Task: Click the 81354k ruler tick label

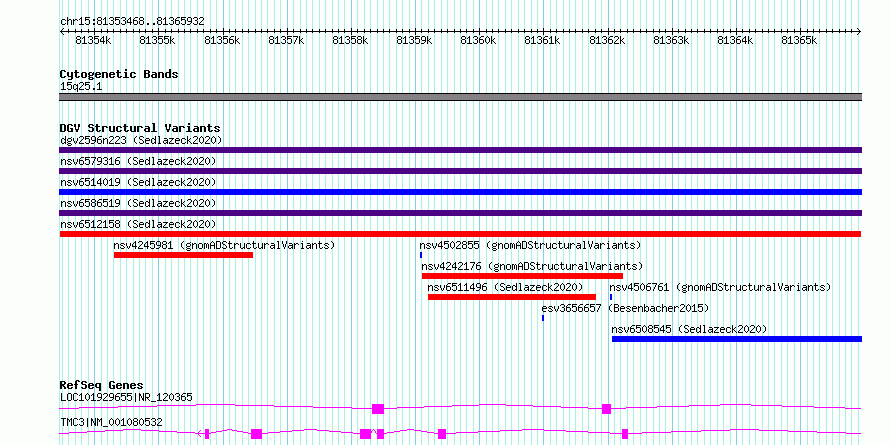Action: [93, 40]
